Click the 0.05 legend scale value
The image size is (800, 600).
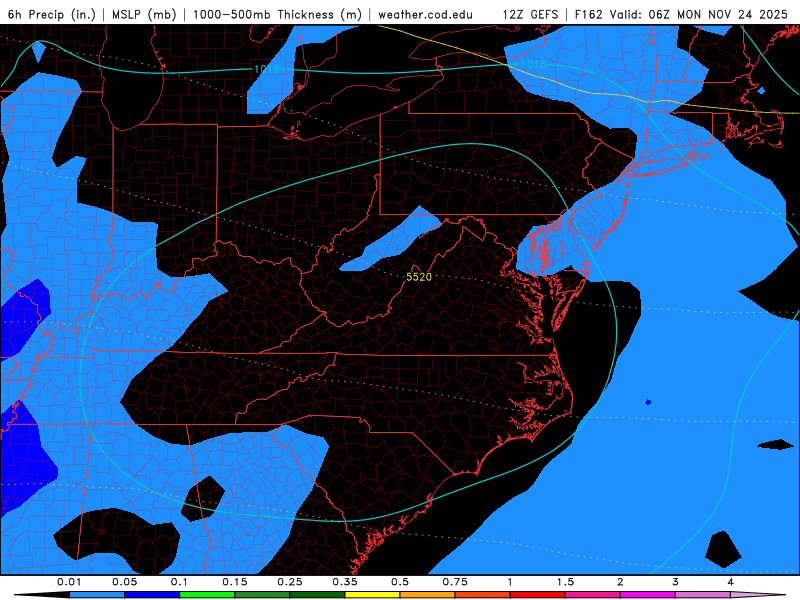coord(124,582)
